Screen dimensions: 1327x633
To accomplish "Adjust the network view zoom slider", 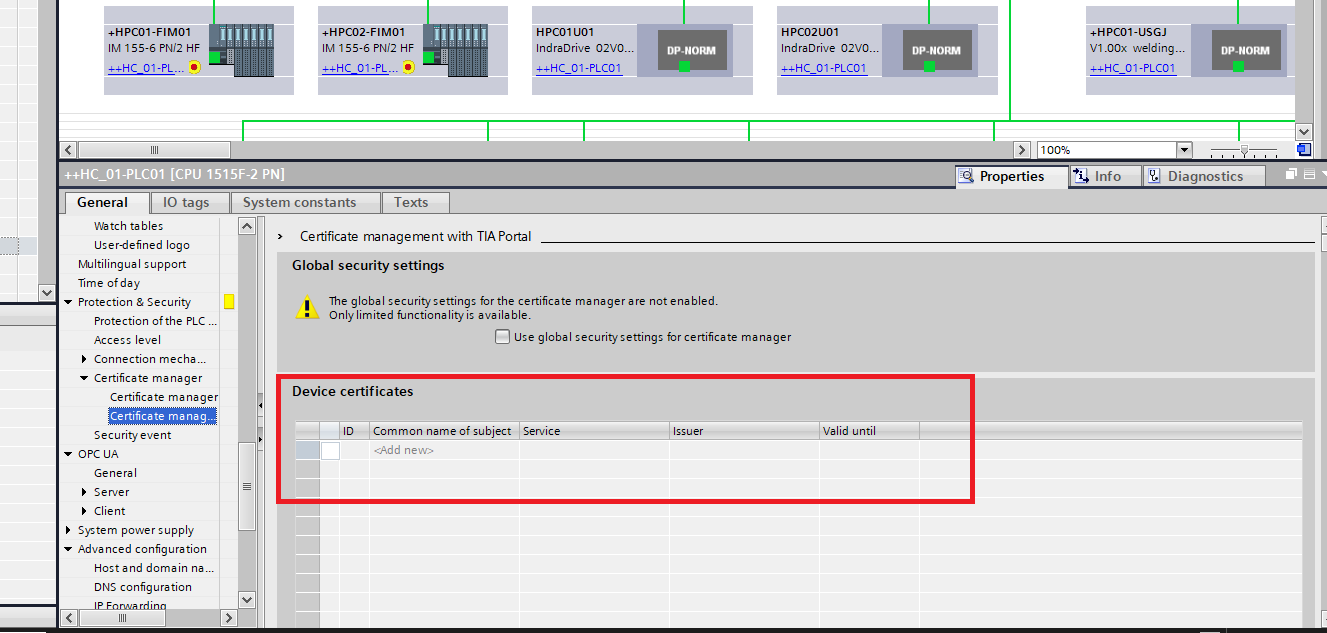I will [x=1244, y=150].
